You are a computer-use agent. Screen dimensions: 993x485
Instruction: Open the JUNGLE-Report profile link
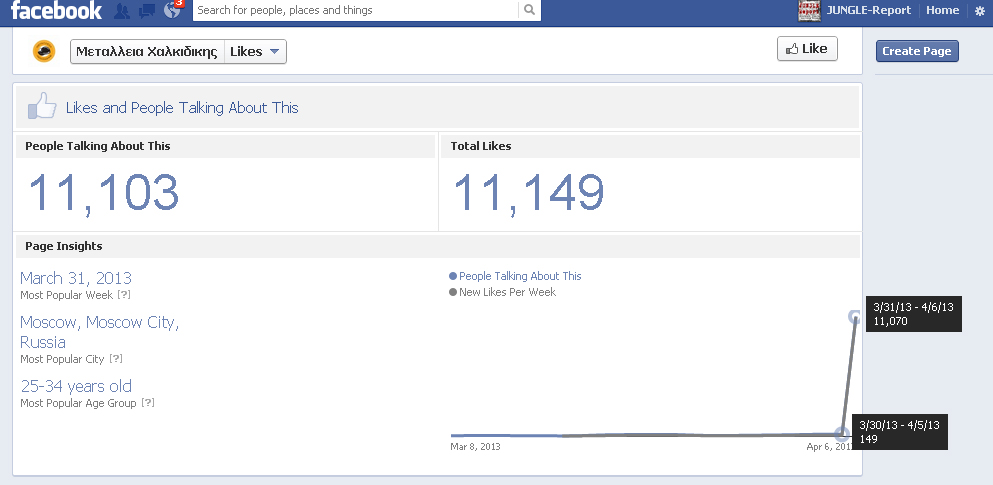[868, 10]
